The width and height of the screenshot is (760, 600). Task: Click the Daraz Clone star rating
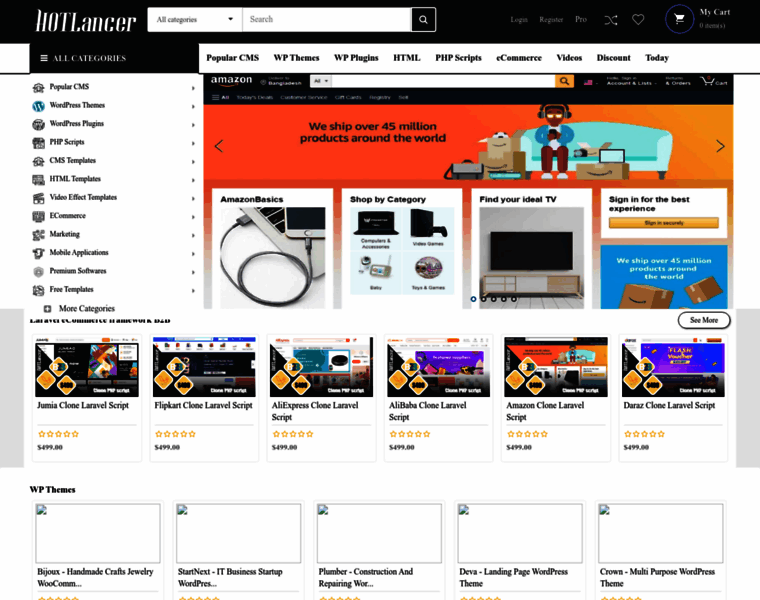click(x=645, y=434)
